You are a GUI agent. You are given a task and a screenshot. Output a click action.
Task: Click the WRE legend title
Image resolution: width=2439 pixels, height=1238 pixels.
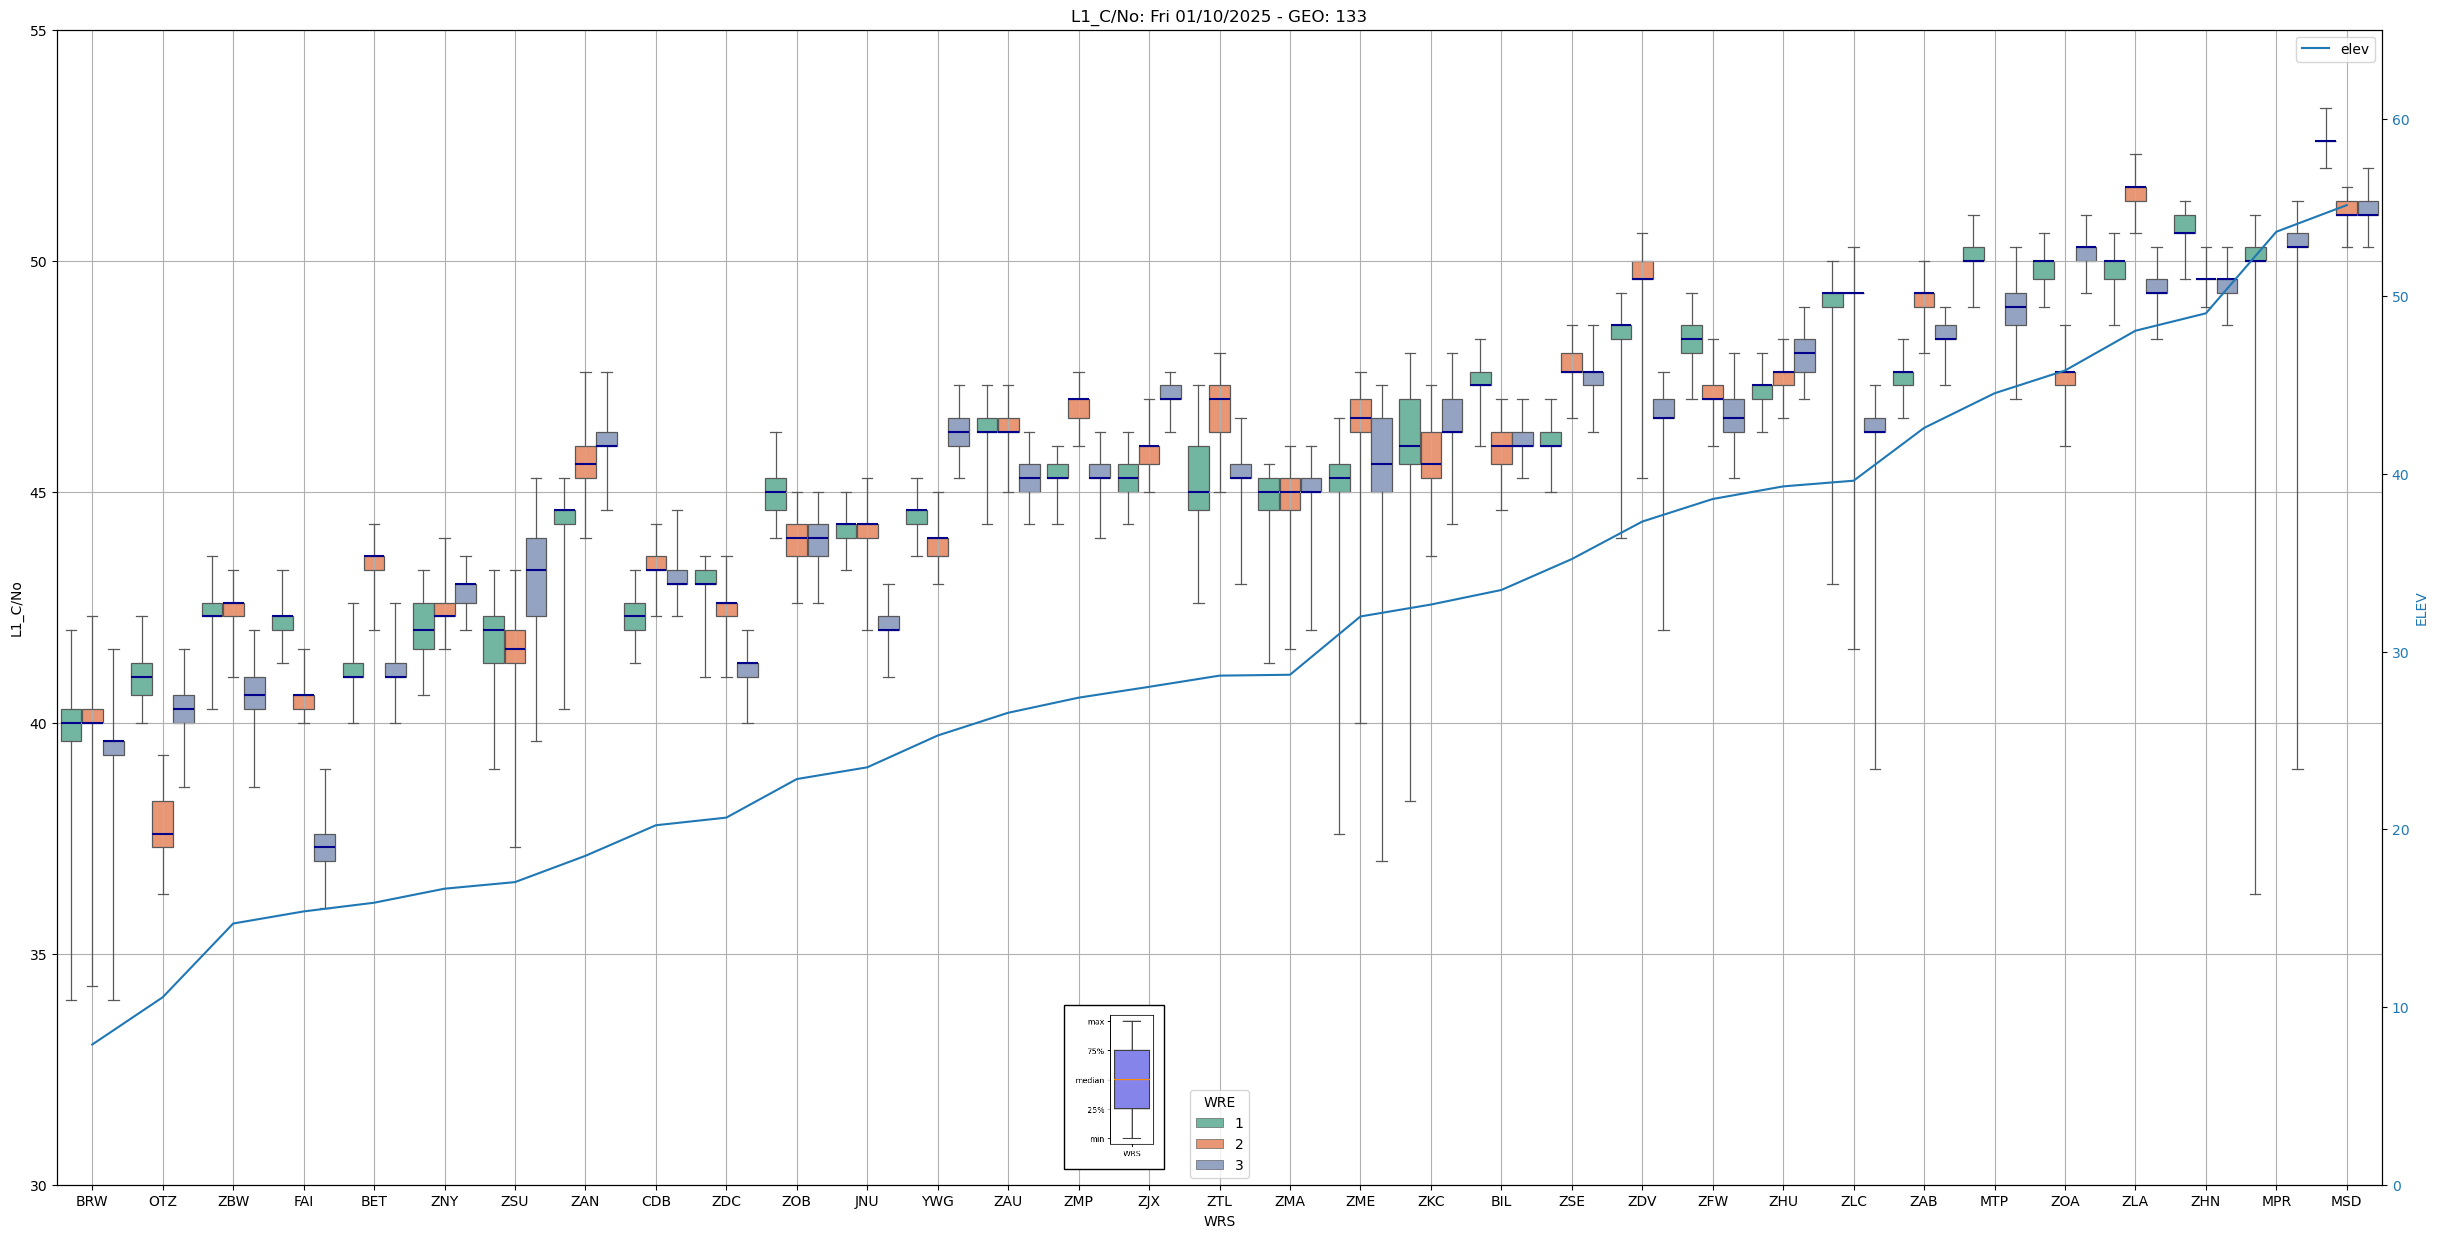pyautogui.click(x=1219, y=1102)
